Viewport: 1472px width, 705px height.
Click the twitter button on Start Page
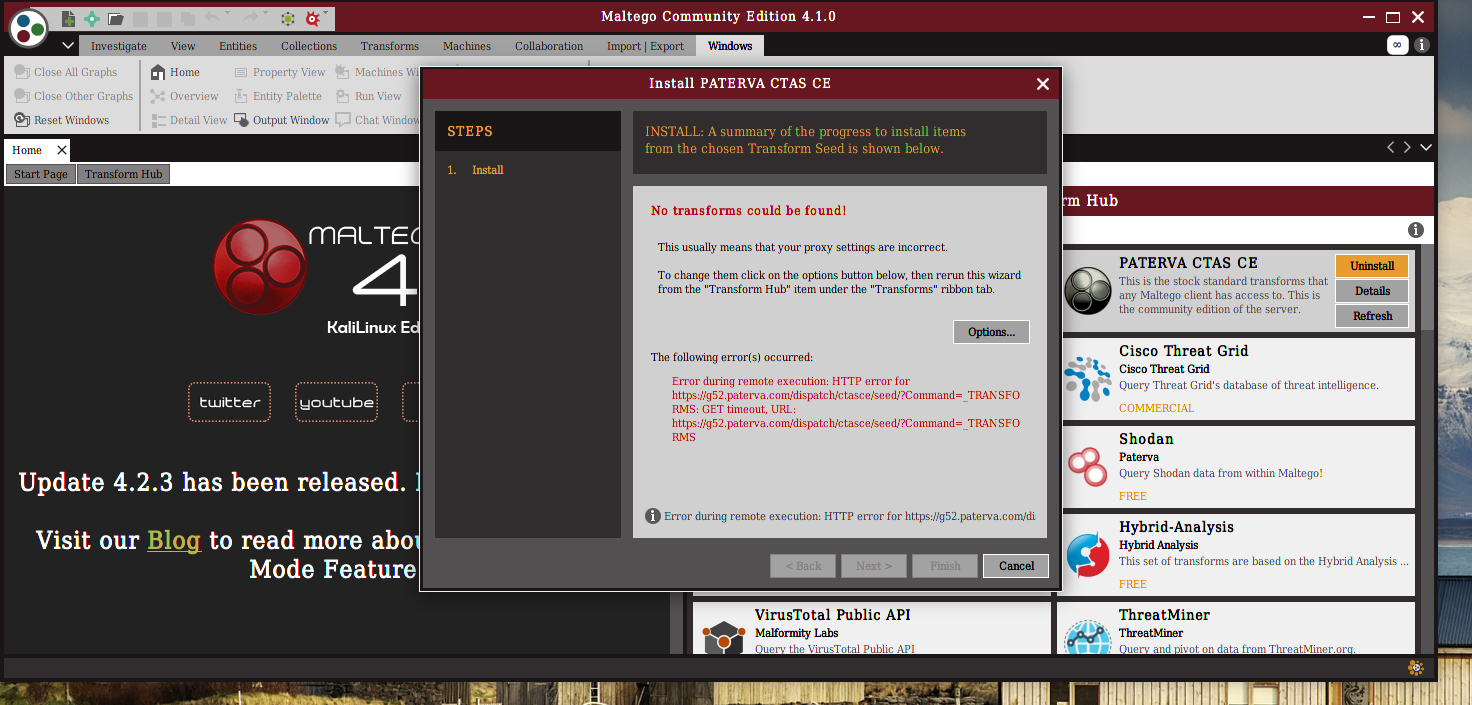[x=229, y=402]
